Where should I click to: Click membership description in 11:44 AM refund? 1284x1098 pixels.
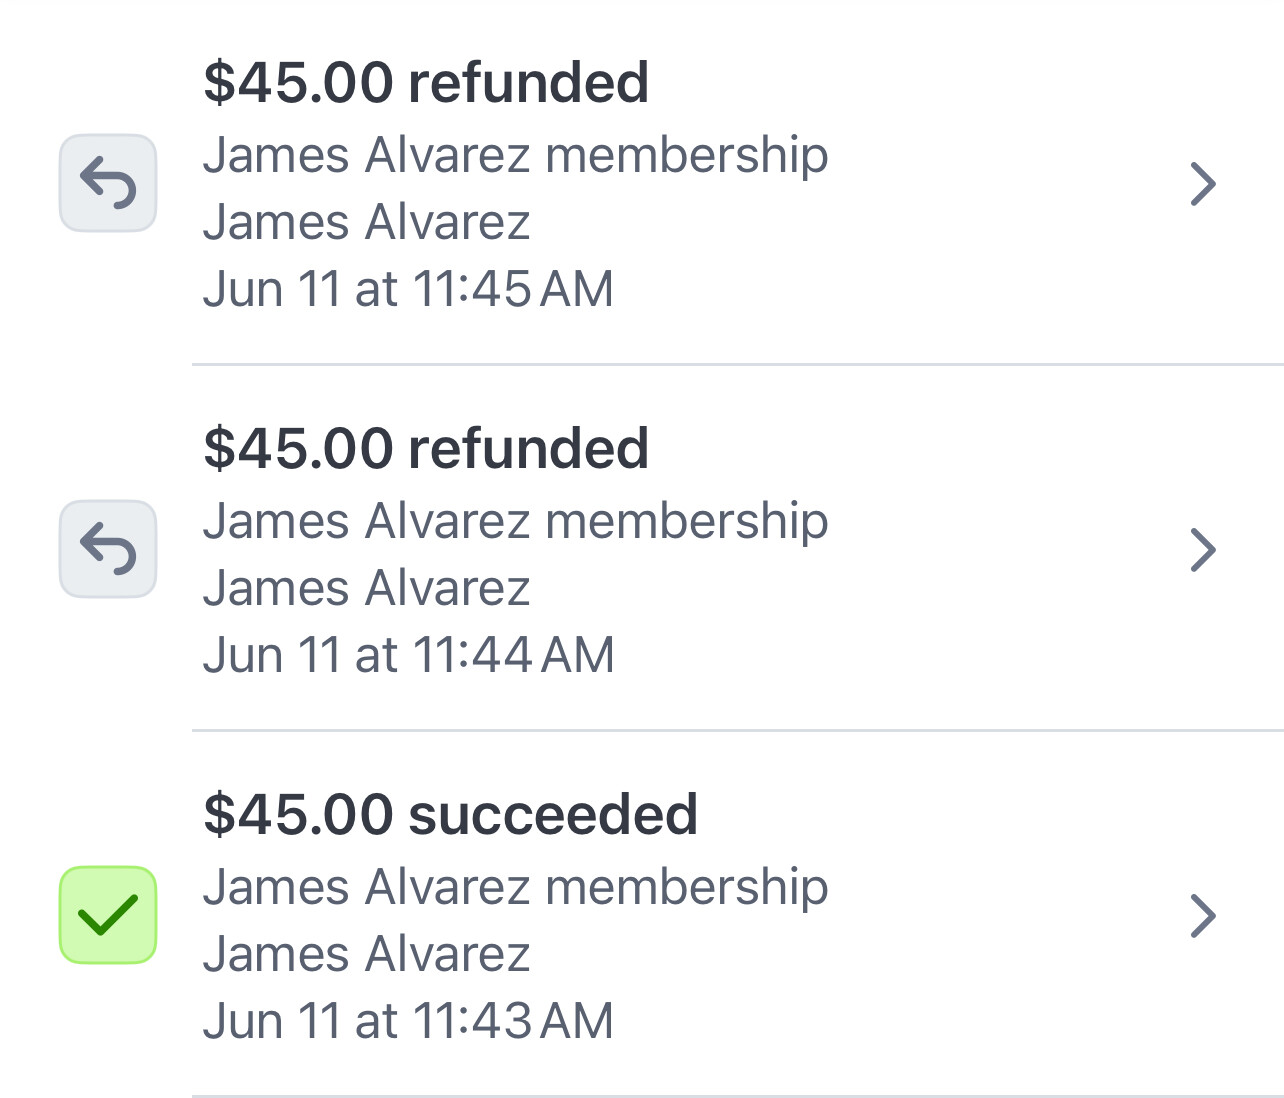point(516,522)
